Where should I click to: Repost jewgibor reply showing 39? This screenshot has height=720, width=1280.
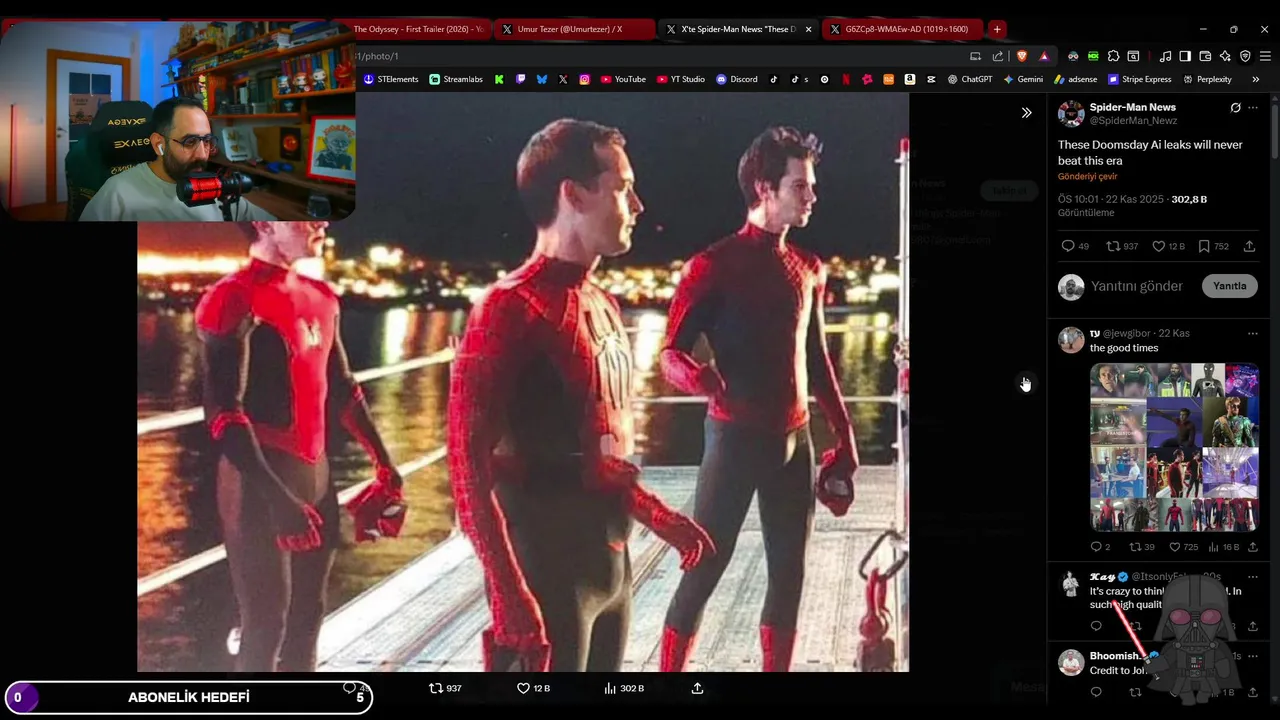pos(1135,547)
